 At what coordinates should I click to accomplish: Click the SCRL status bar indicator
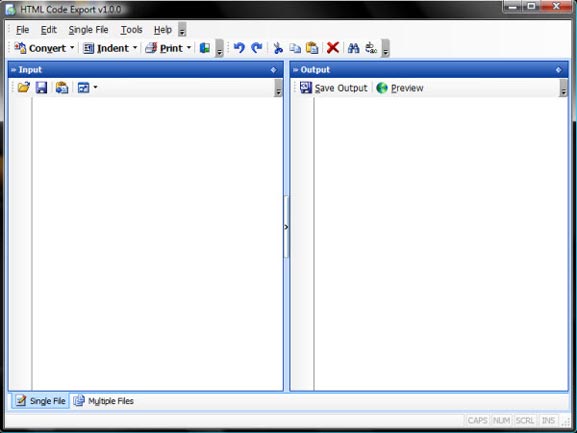[x=525, y=420]
